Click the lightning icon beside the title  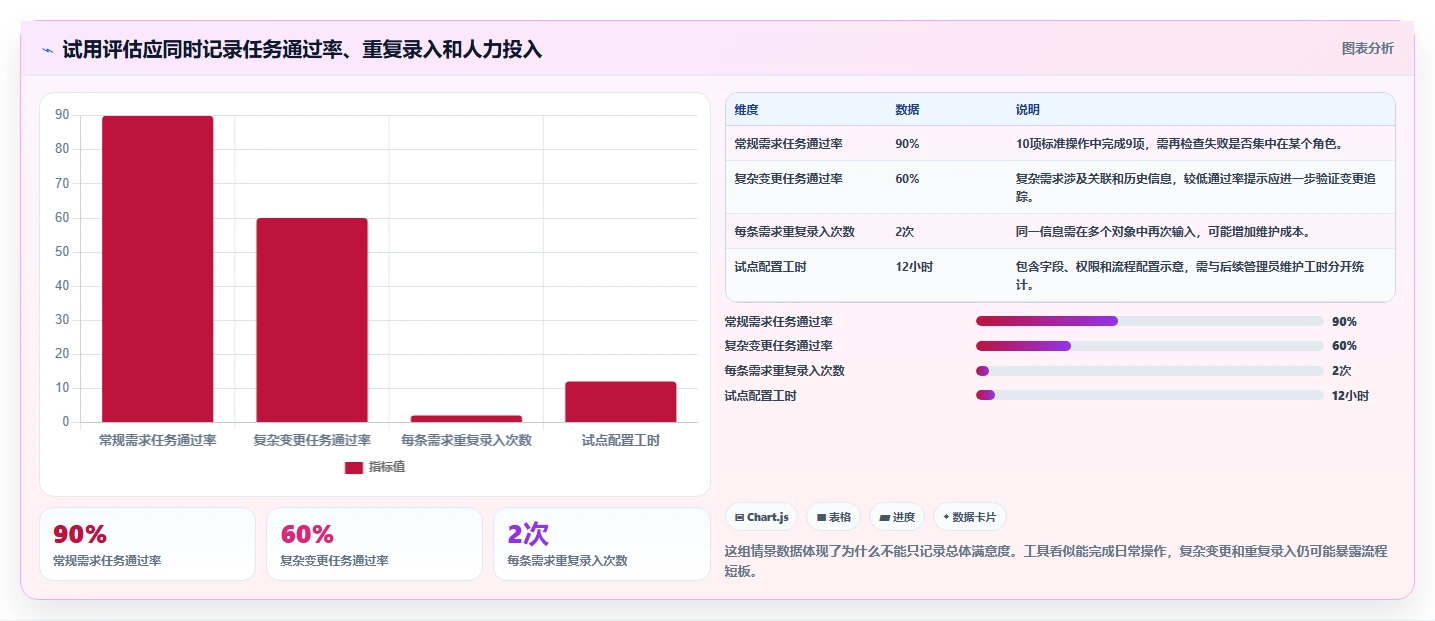pyautogui.click(x=48, y=50)
